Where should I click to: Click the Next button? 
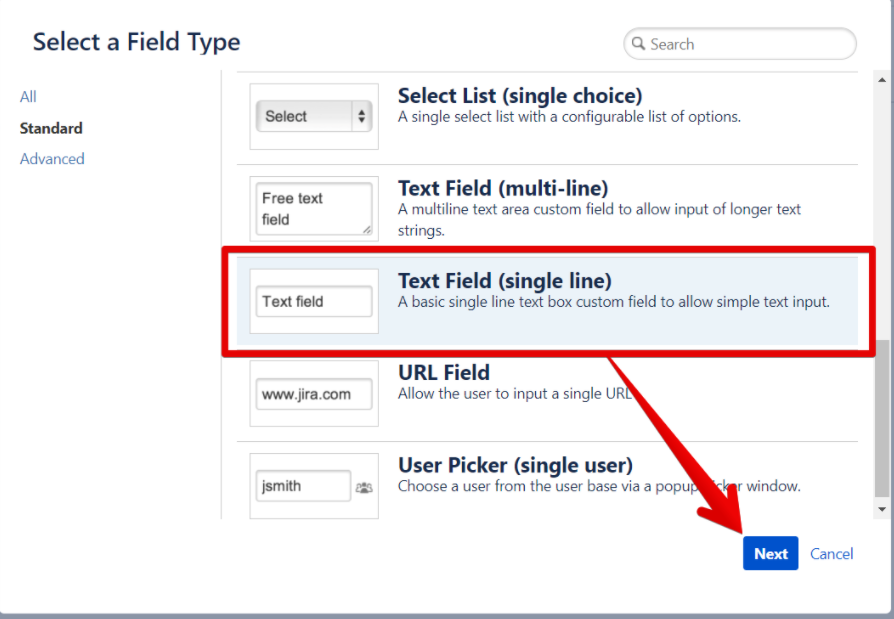coord(770,553)
